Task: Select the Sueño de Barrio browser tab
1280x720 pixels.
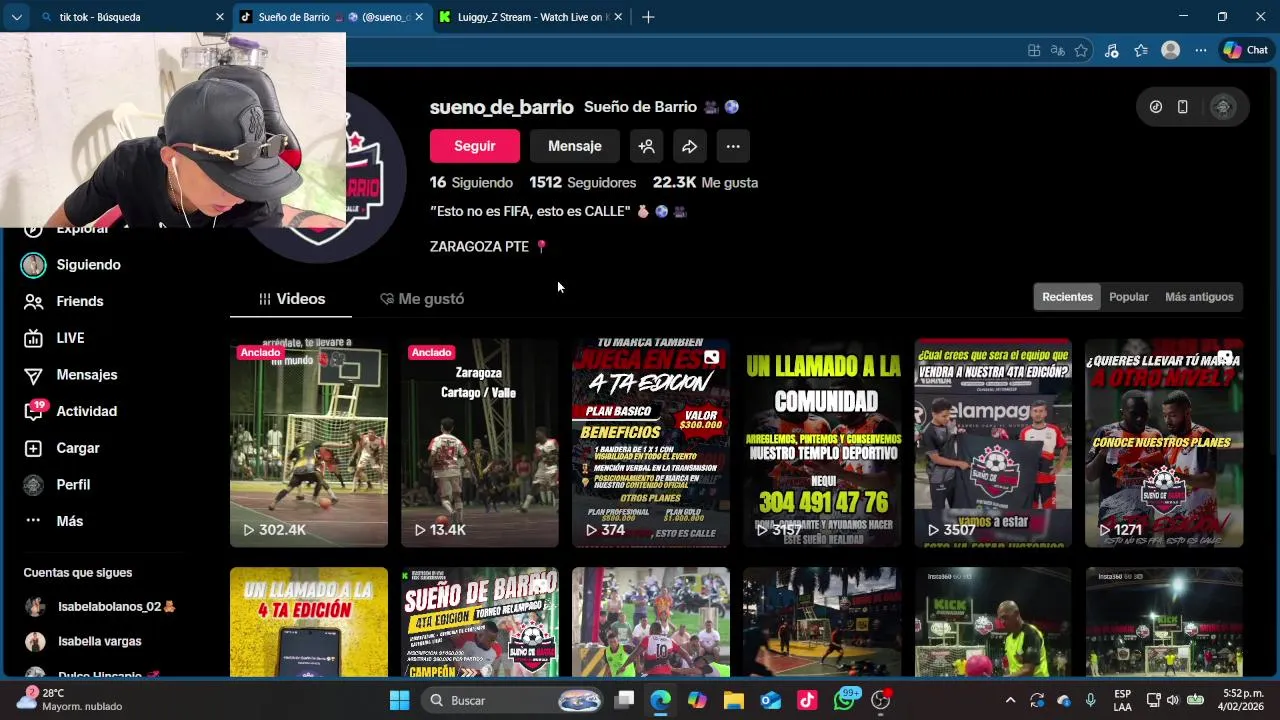Action: [x=332, y=17]
